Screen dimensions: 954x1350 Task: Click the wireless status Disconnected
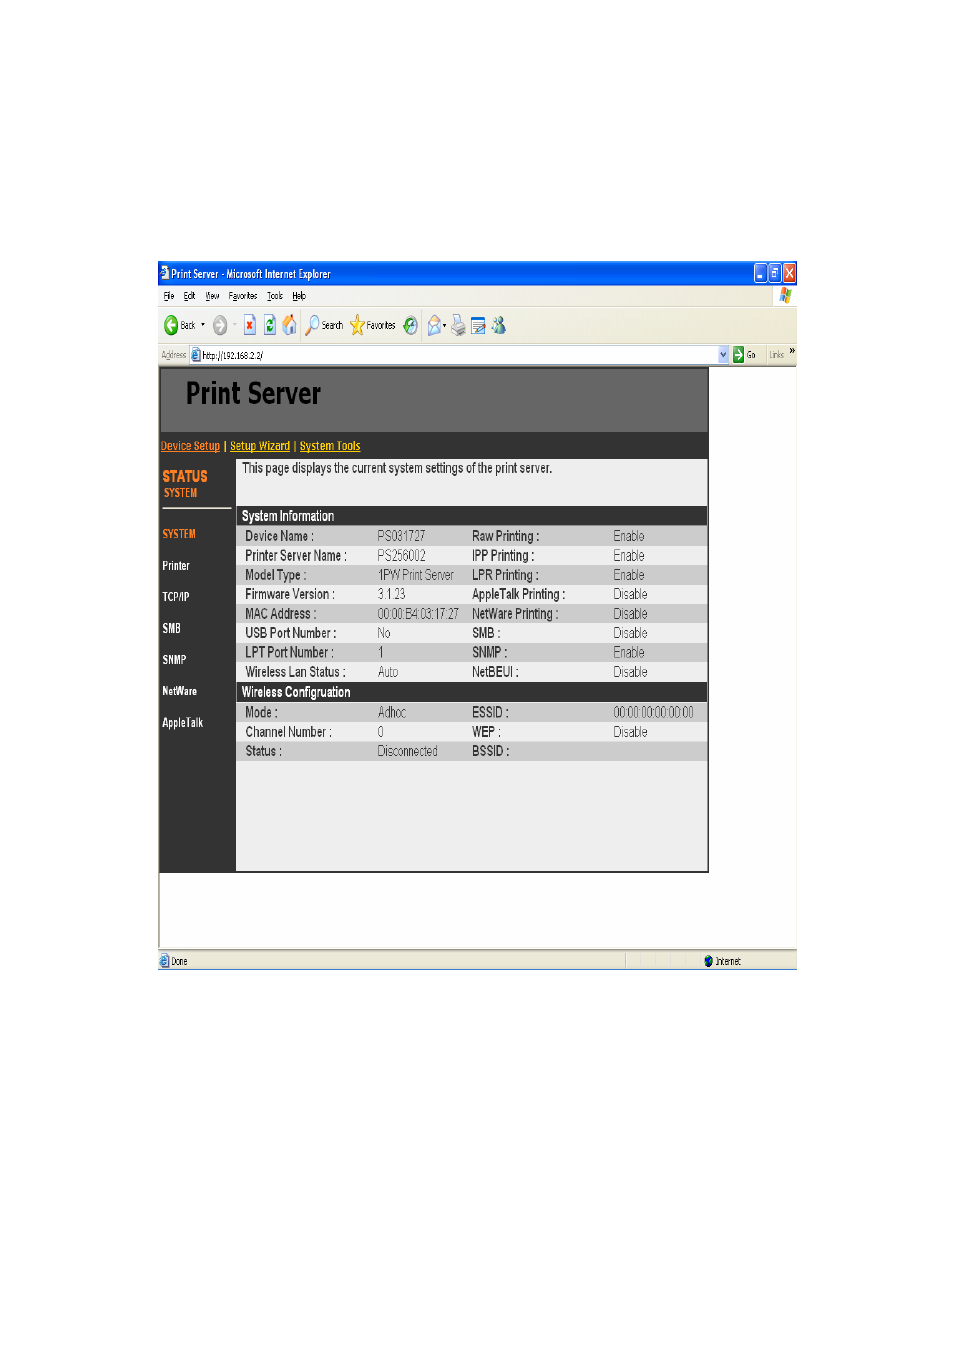tap(407, 751)
